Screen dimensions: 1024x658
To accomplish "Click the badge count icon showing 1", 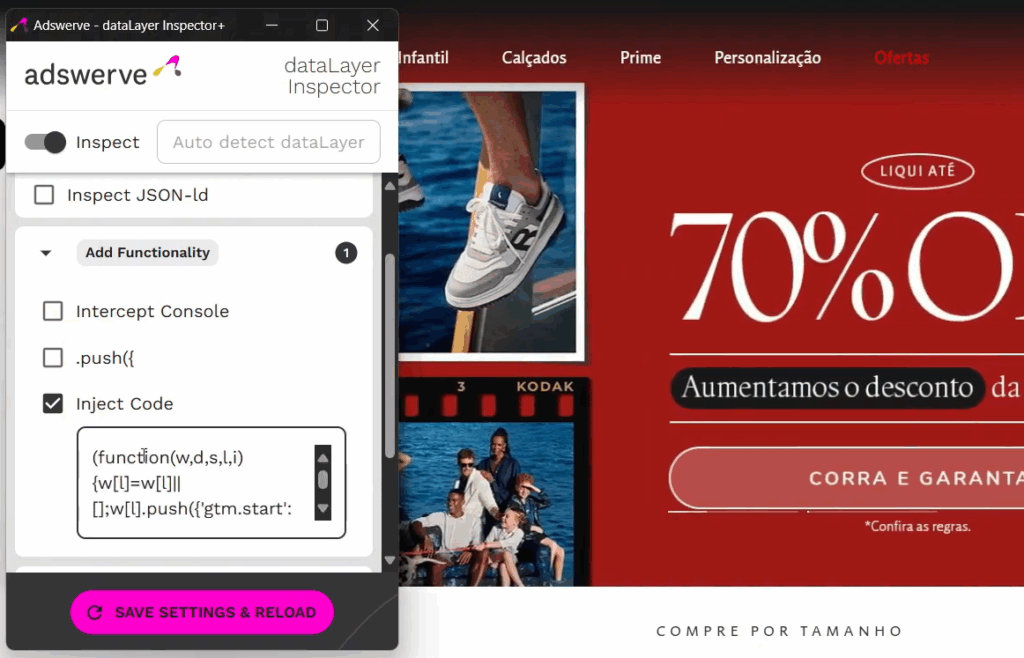I will pos(346,253).
